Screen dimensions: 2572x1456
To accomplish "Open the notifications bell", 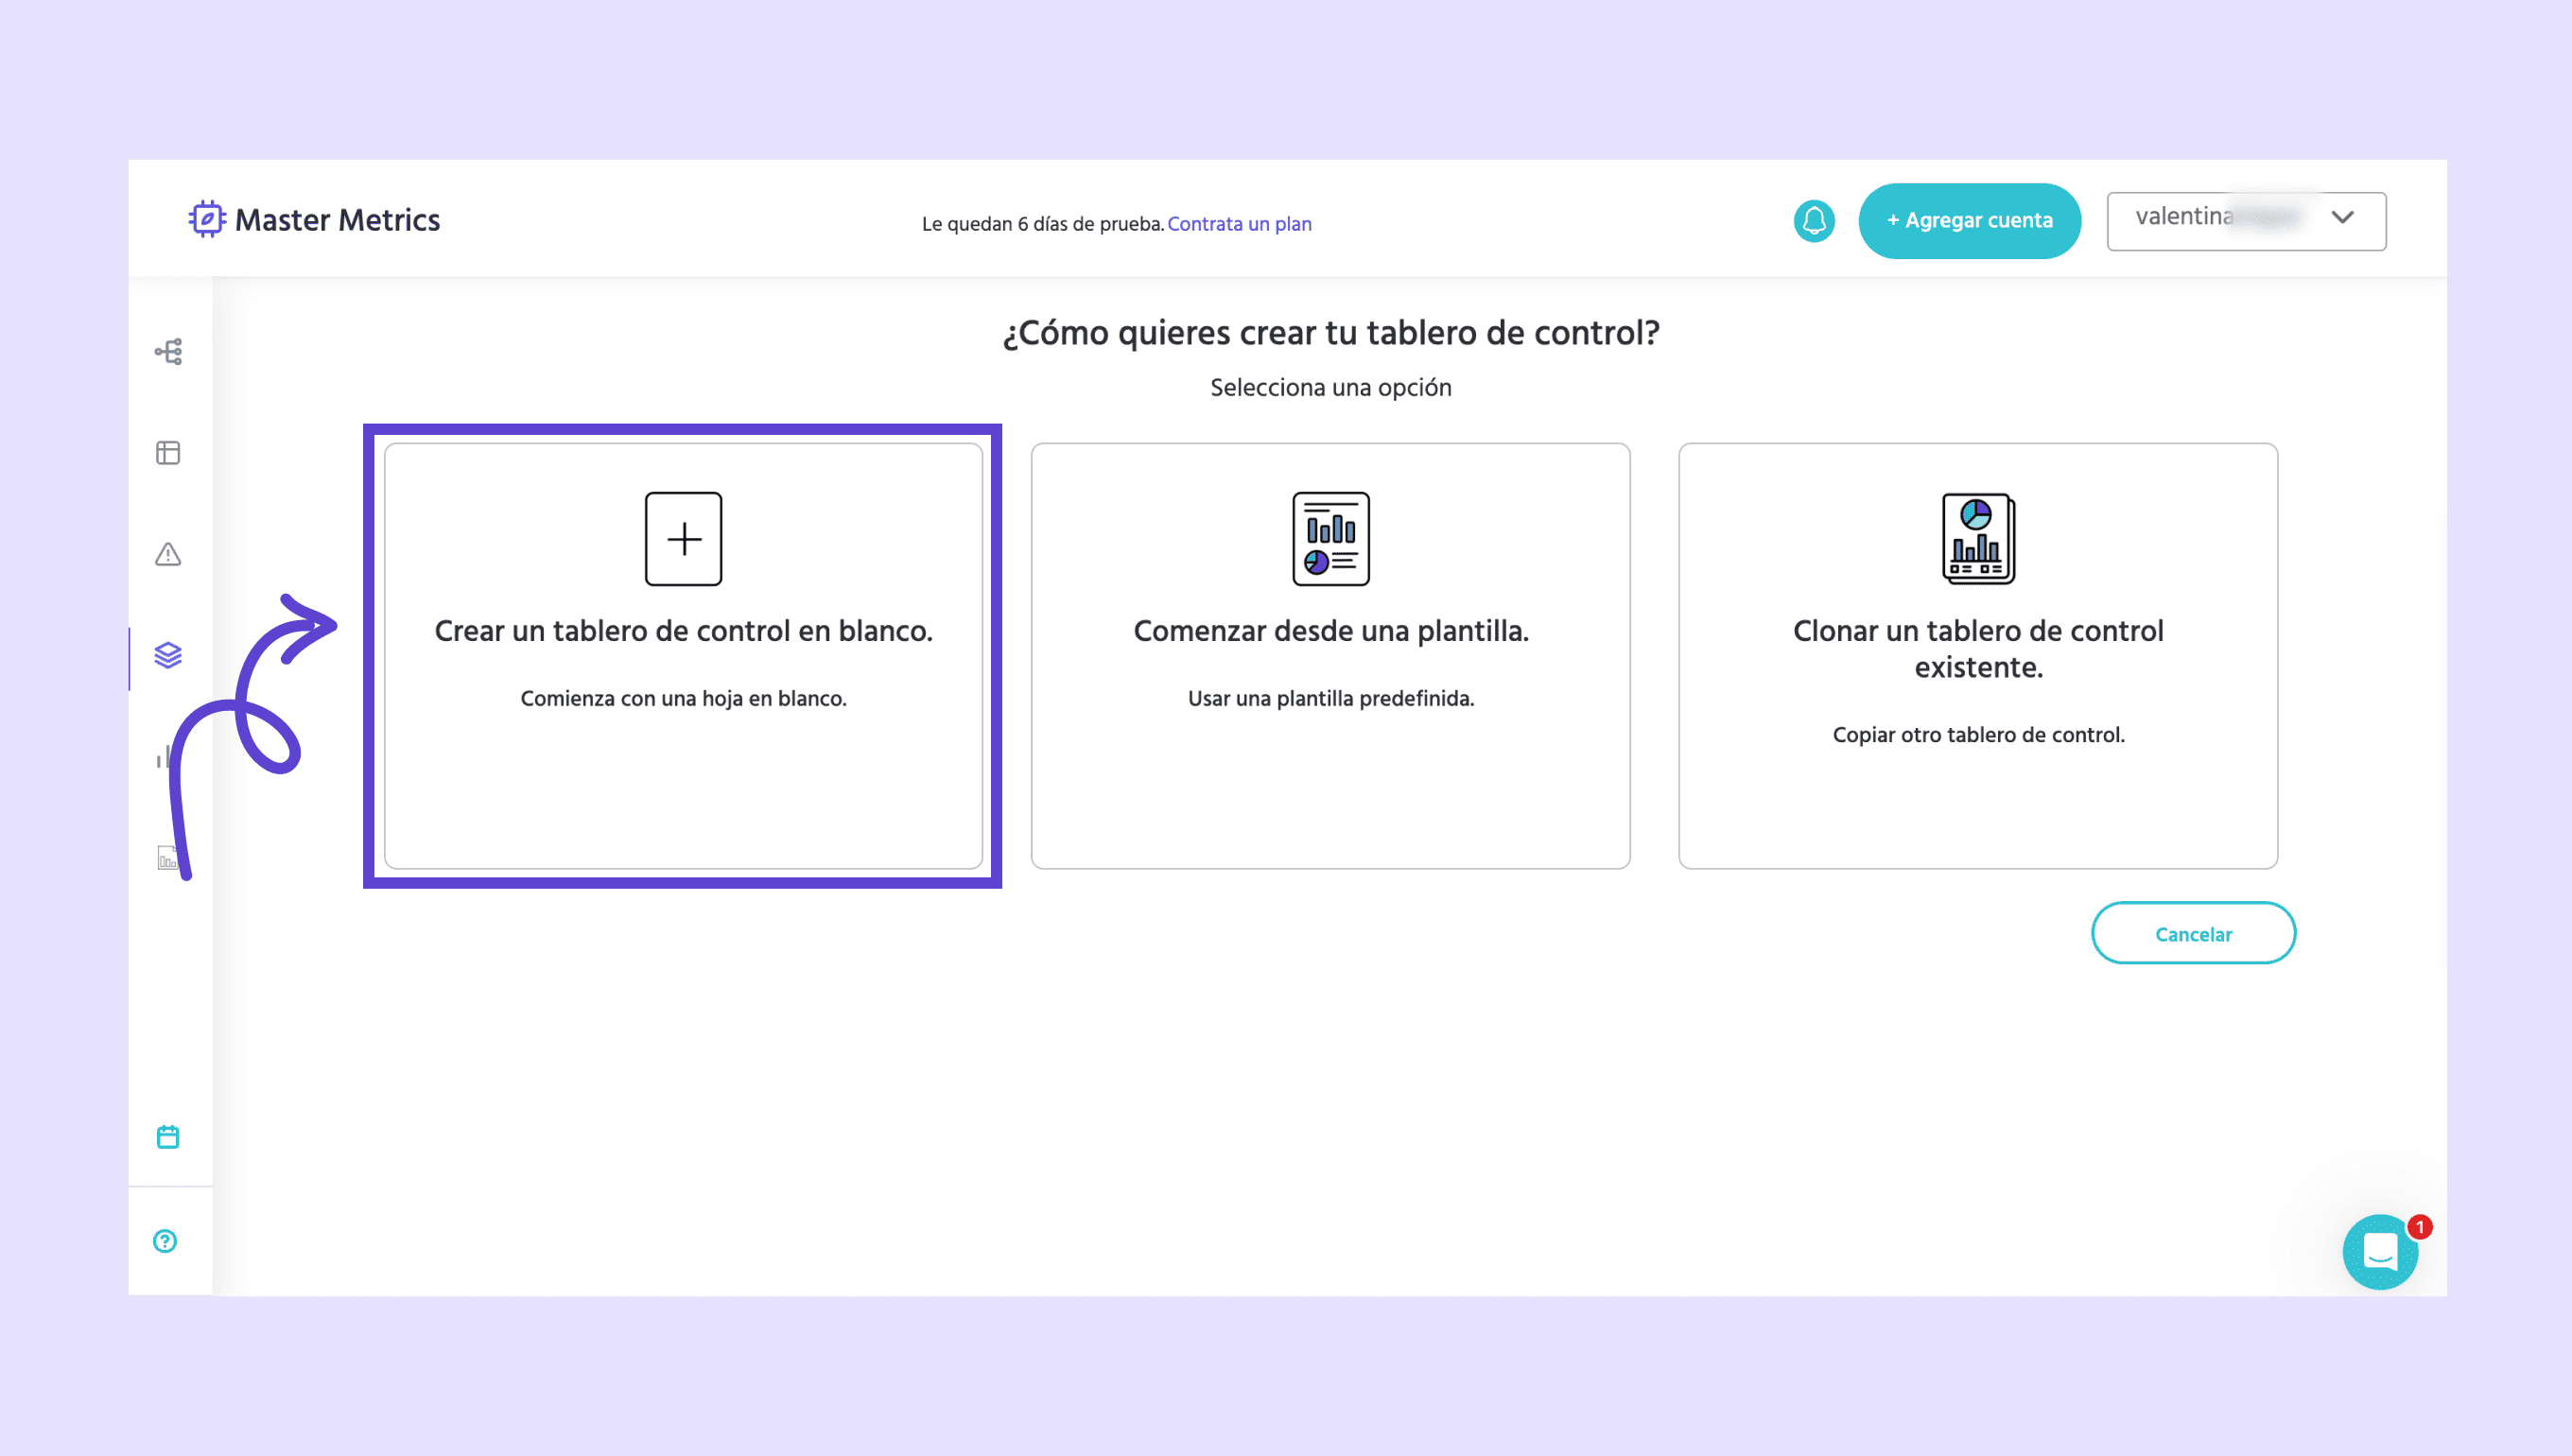I will pos(1813,221).
